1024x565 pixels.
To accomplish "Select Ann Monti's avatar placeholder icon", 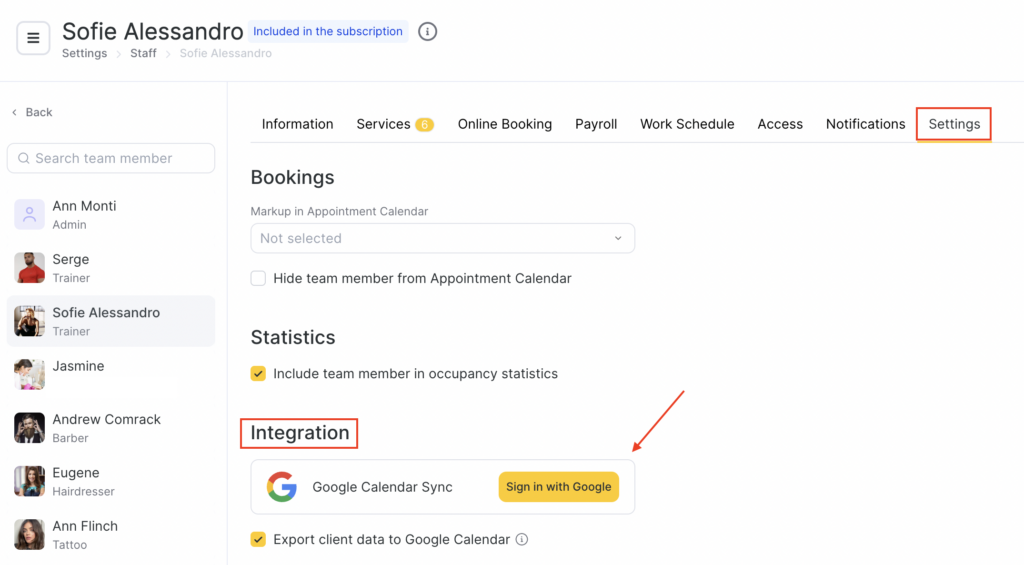I will pyautogui.click(x=30, y=214).
